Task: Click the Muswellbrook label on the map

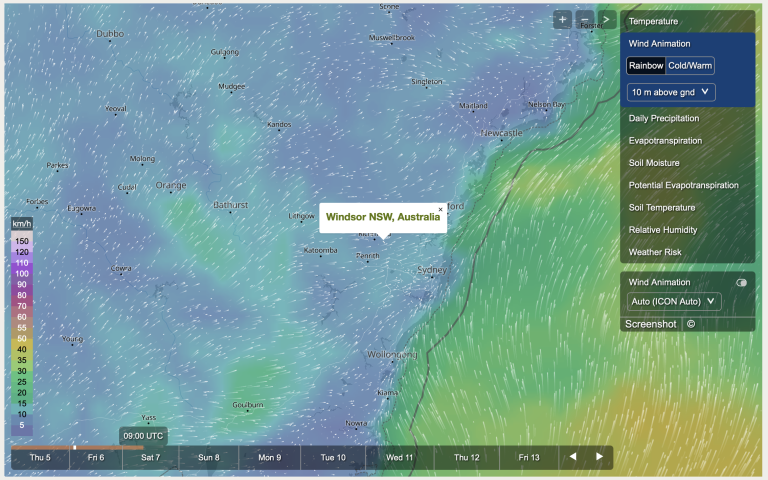Action: 392,38
